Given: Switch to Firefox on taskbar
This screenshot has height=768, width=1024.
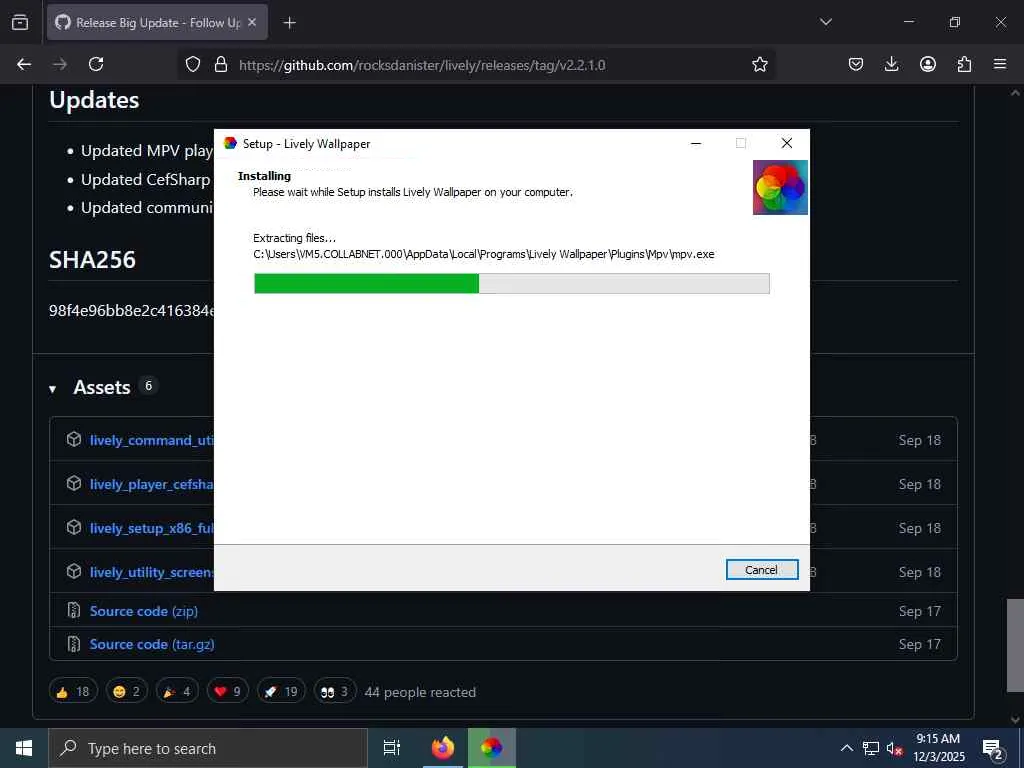Looking at the screenshot, I should [x=442, y=748].
